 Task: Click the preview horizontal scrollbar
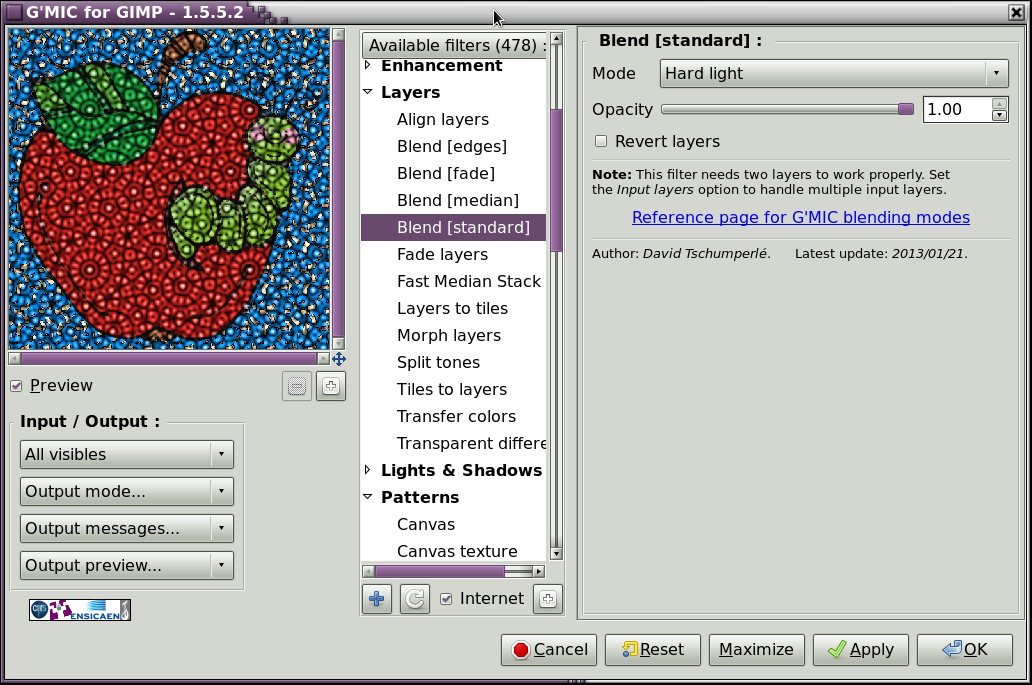(x=169, y=359)
